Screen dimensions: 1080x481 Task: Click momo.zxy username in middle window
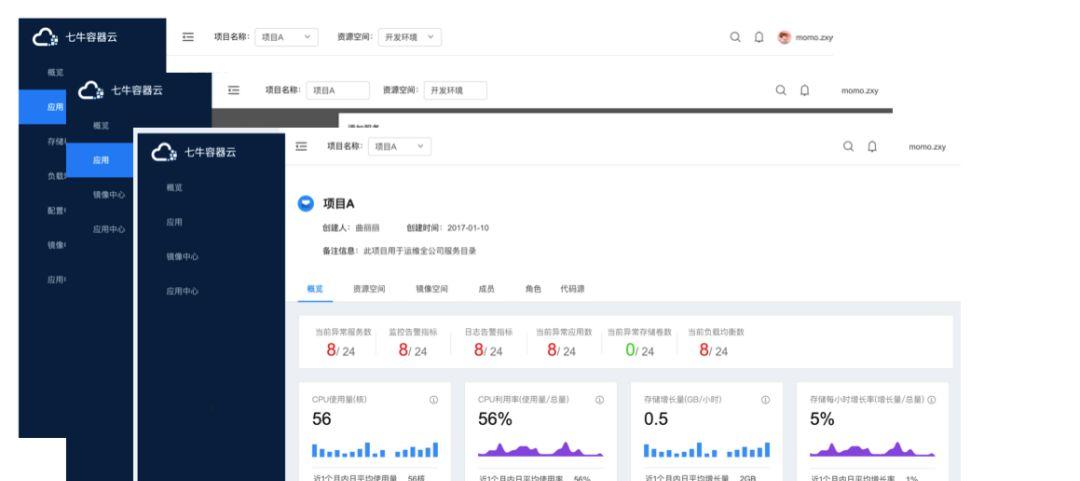pos(860,91)
